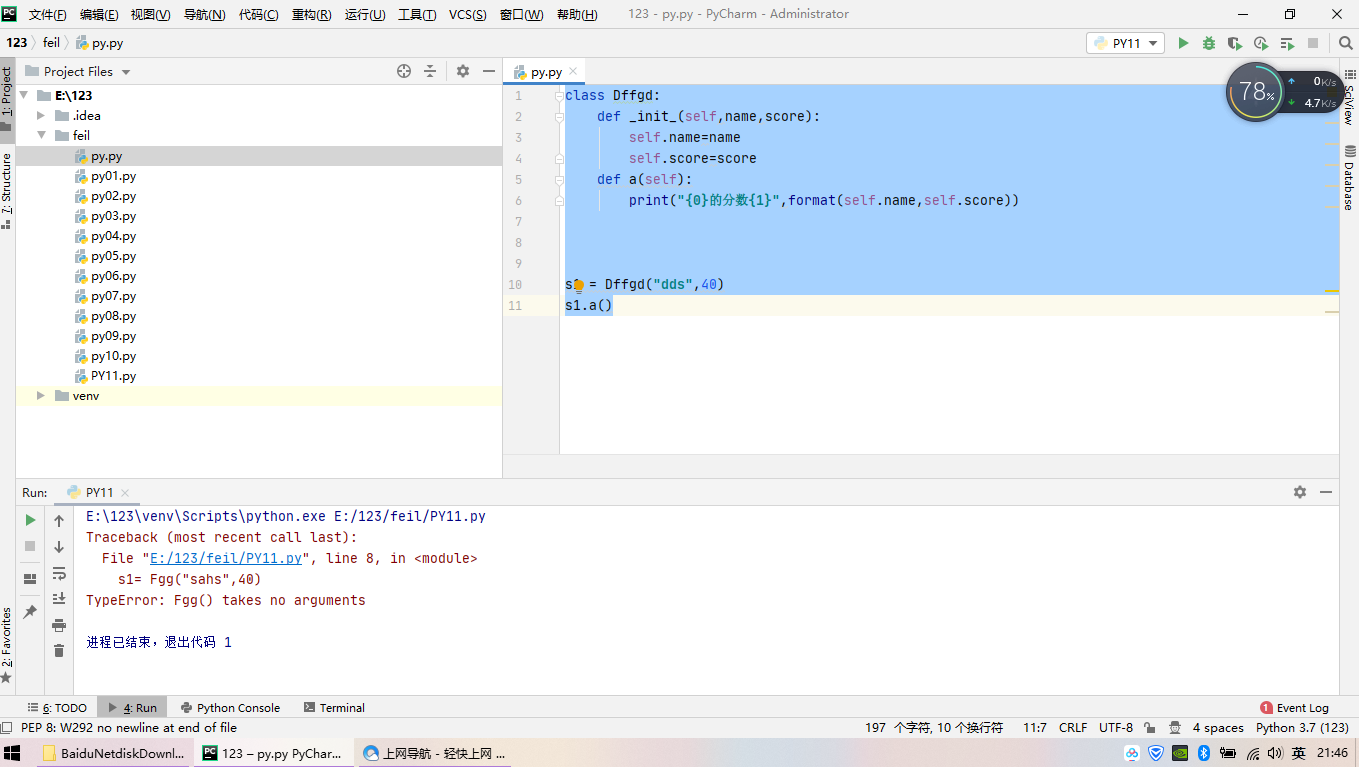
Task: Fold the def a method on line 5
Action: (559, 180)
